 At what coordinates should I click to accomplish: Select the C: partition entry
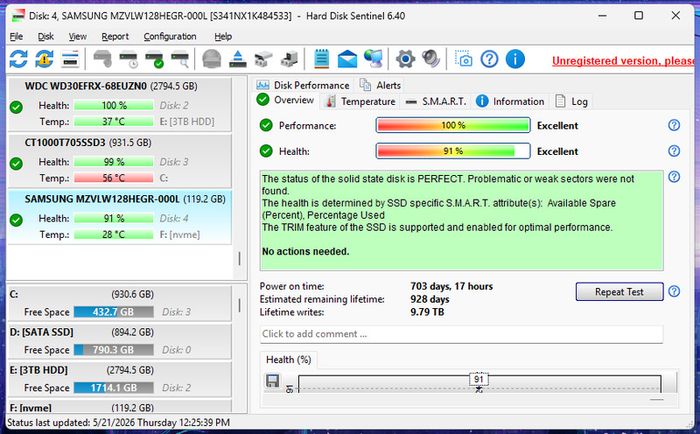[120, 303]
